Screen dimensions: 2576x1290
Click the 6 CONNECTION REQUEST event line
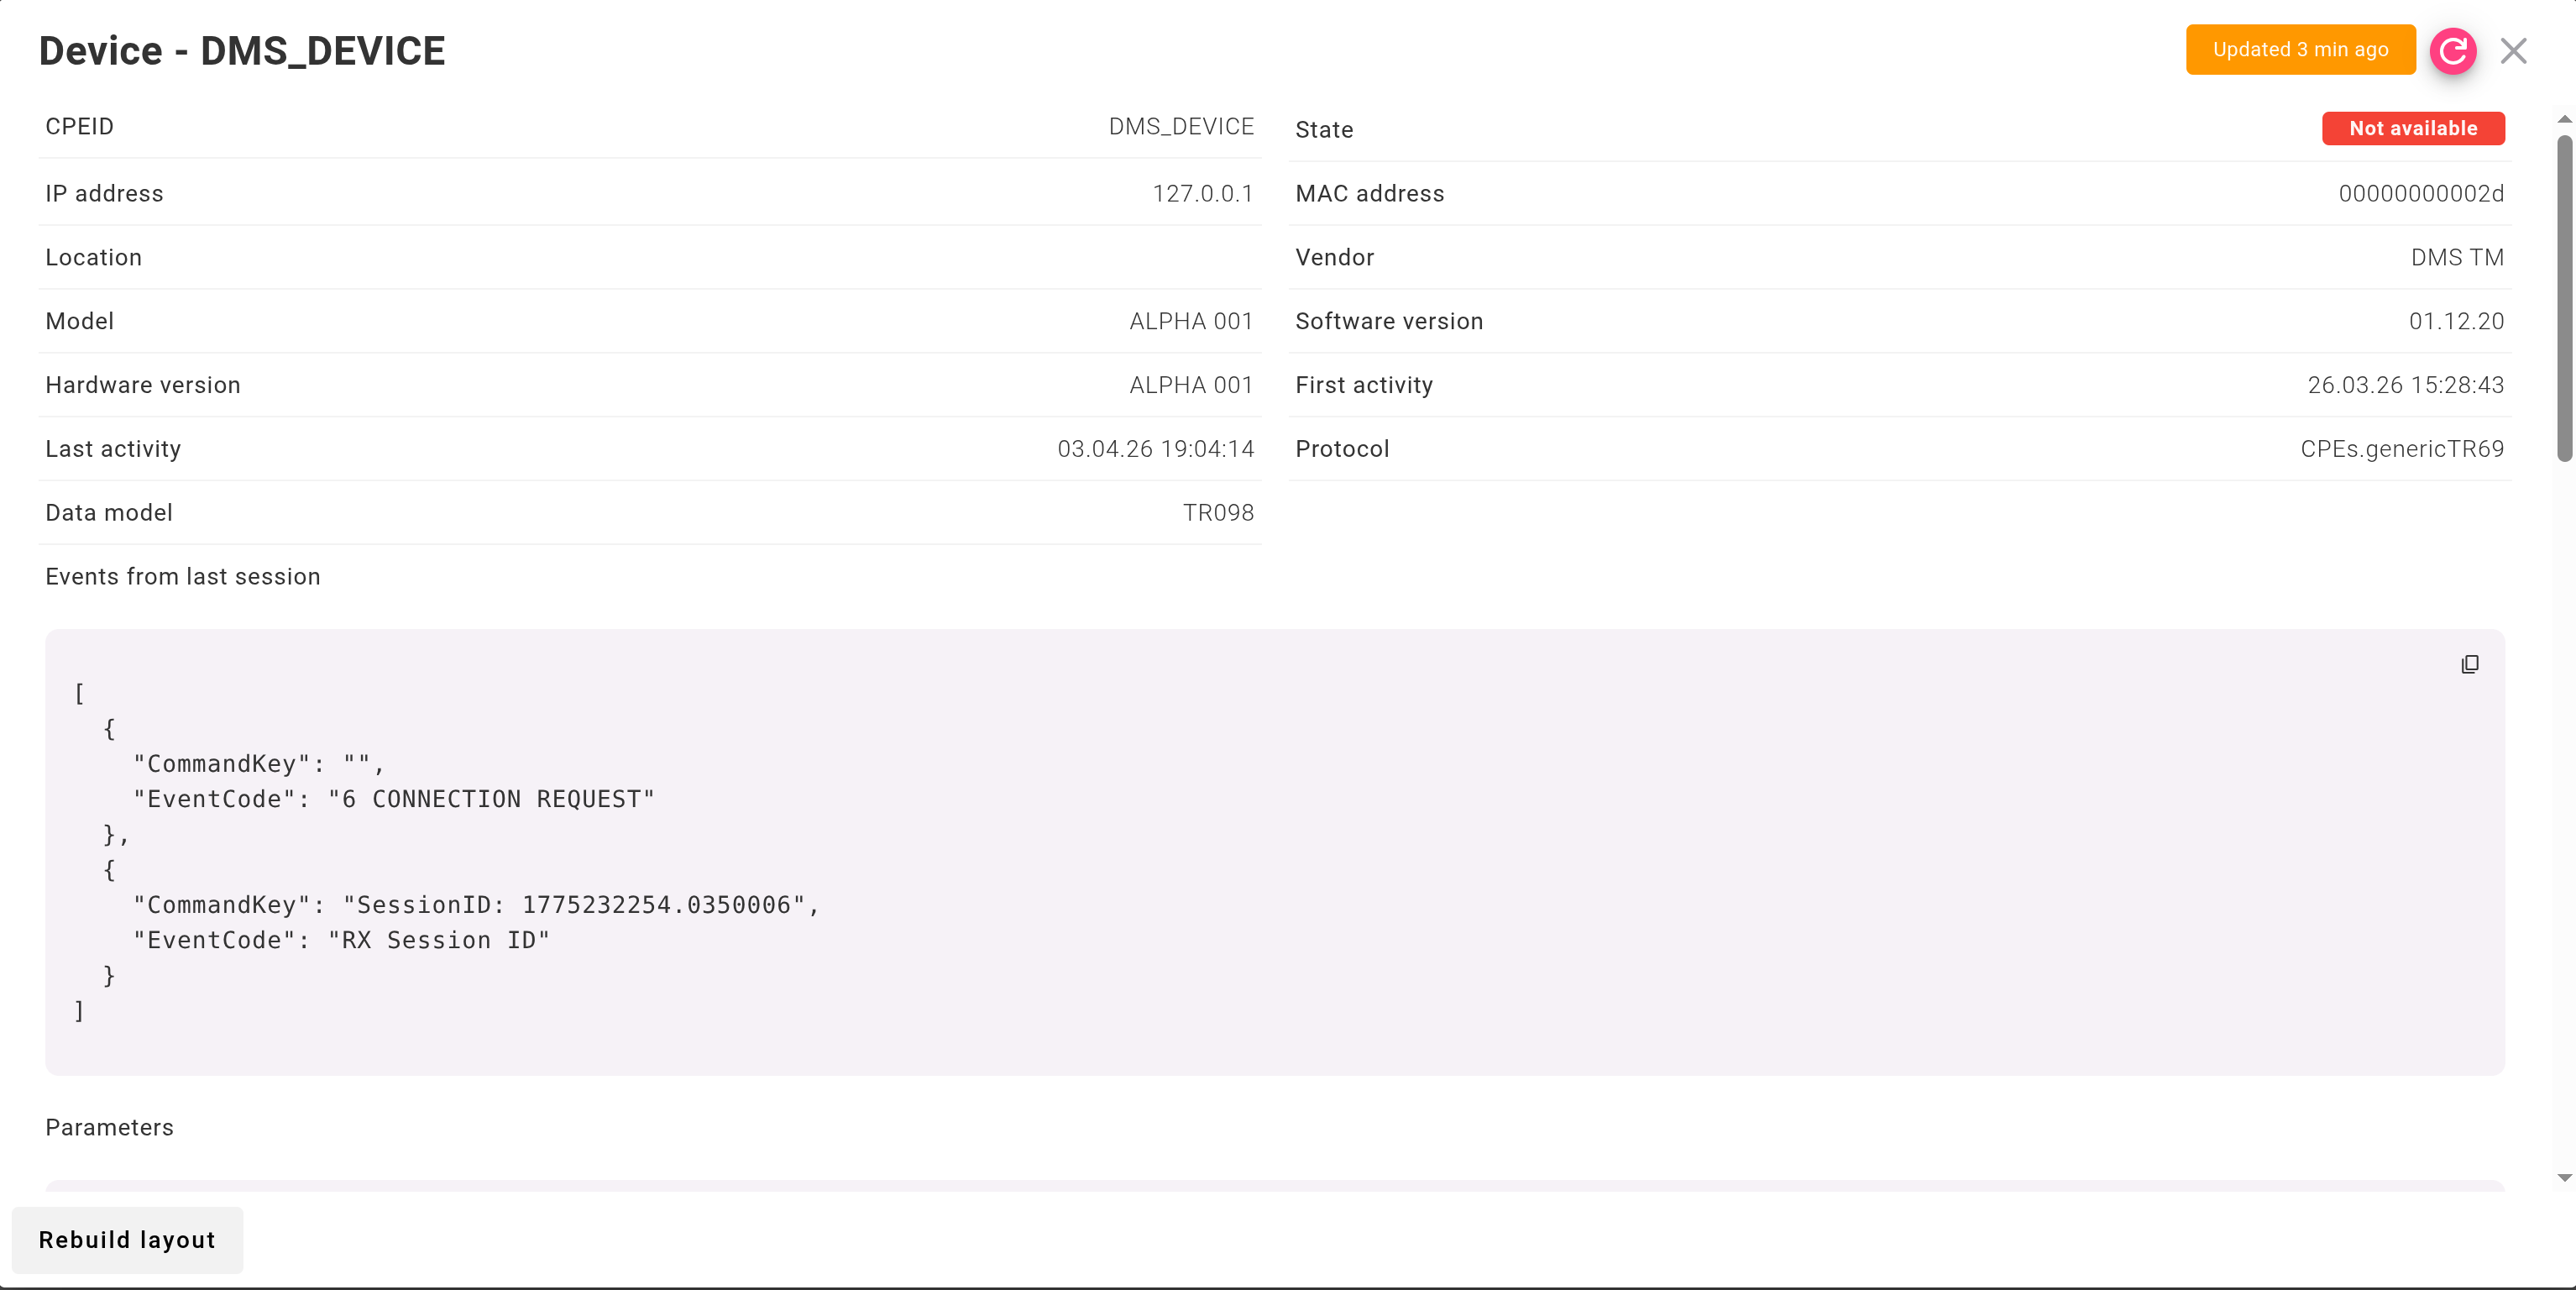pos(394,799)
